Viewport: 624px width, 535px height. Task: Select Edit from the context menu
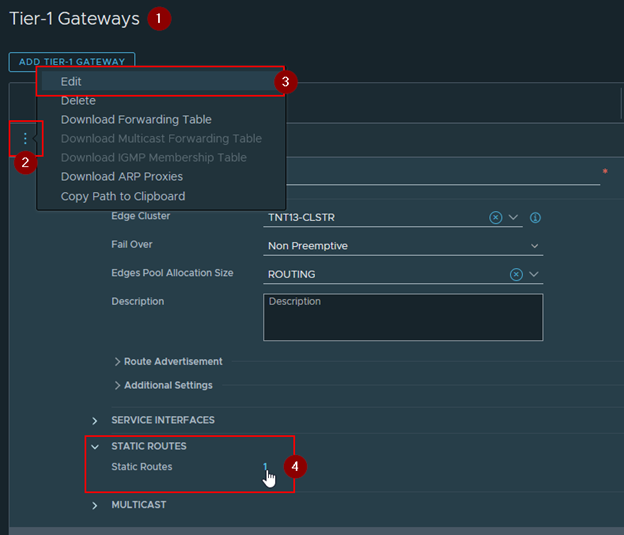pos(71,82)
